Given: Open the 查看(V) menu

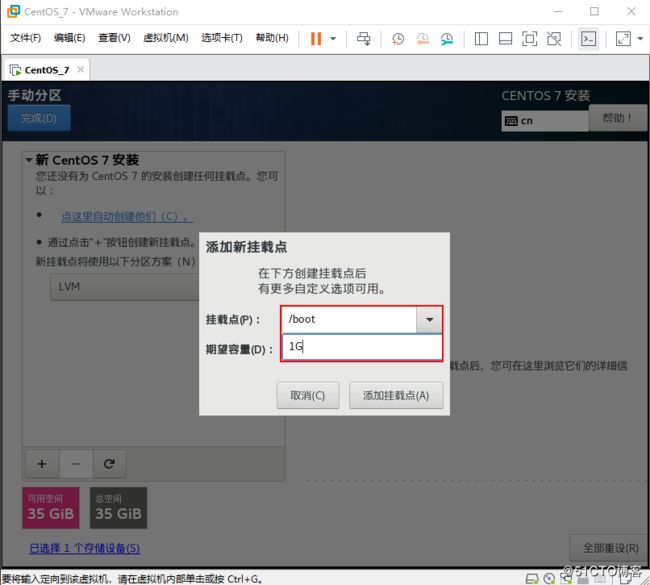Looking at the screenshot, I should 114,38.
